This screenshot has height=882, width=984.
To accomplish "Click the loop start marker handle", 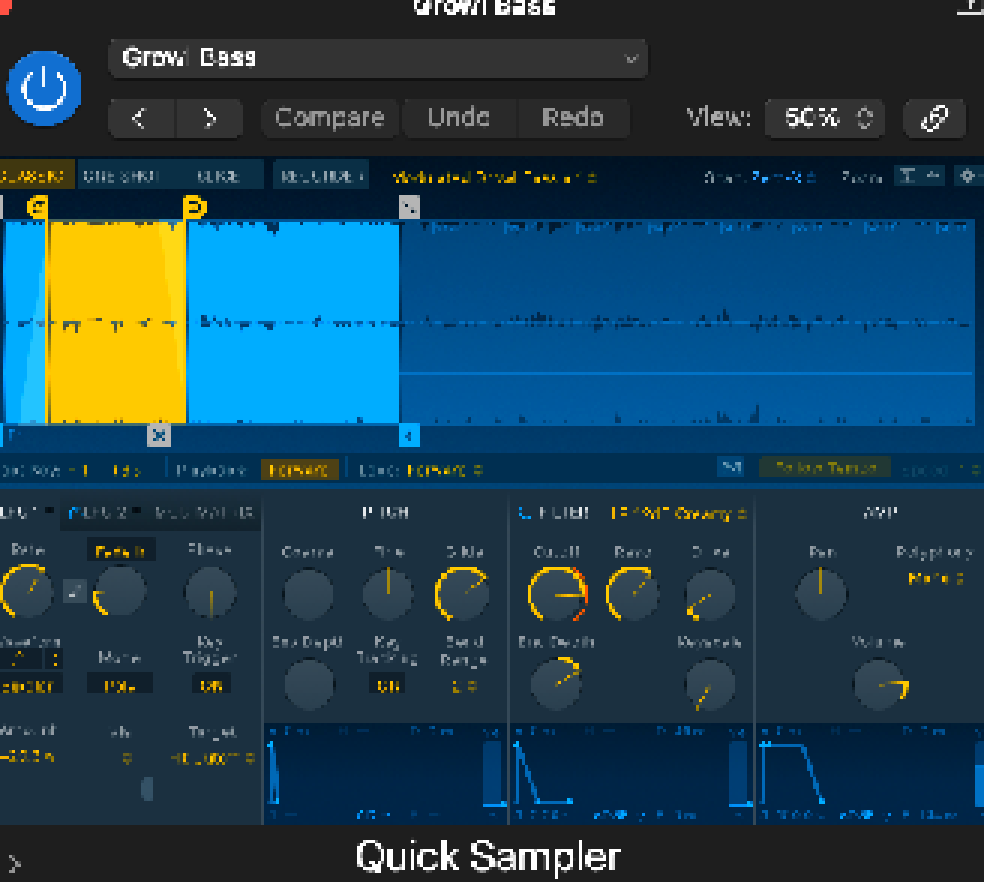I will [x=38, y=207].
